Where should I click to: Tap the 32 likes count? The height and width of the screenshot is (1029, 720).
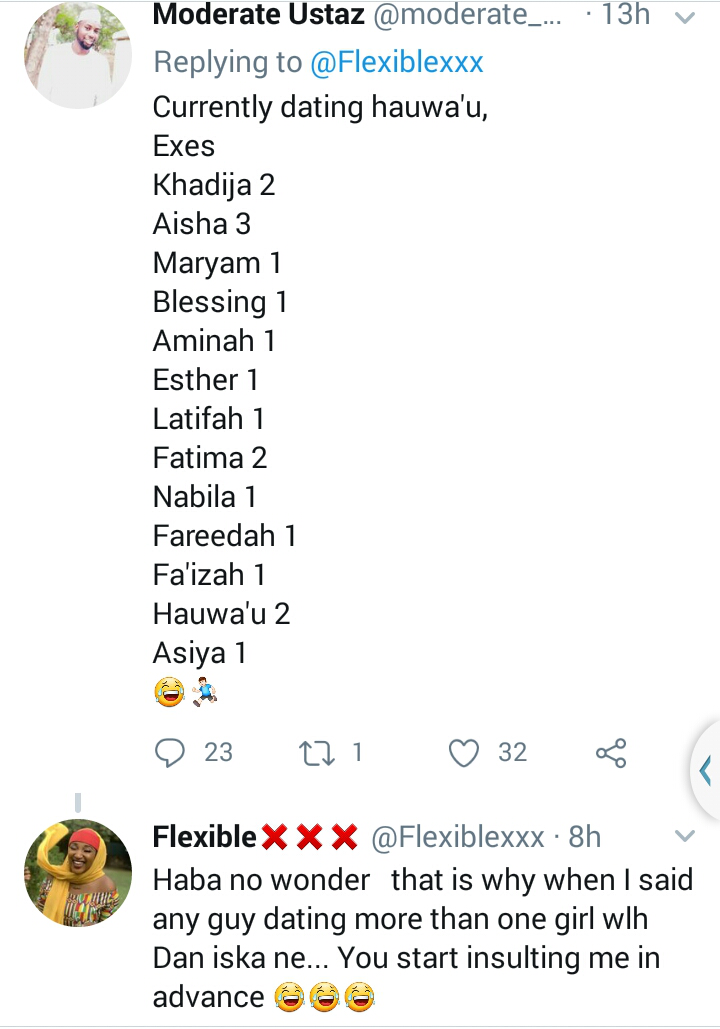[512, 753]
